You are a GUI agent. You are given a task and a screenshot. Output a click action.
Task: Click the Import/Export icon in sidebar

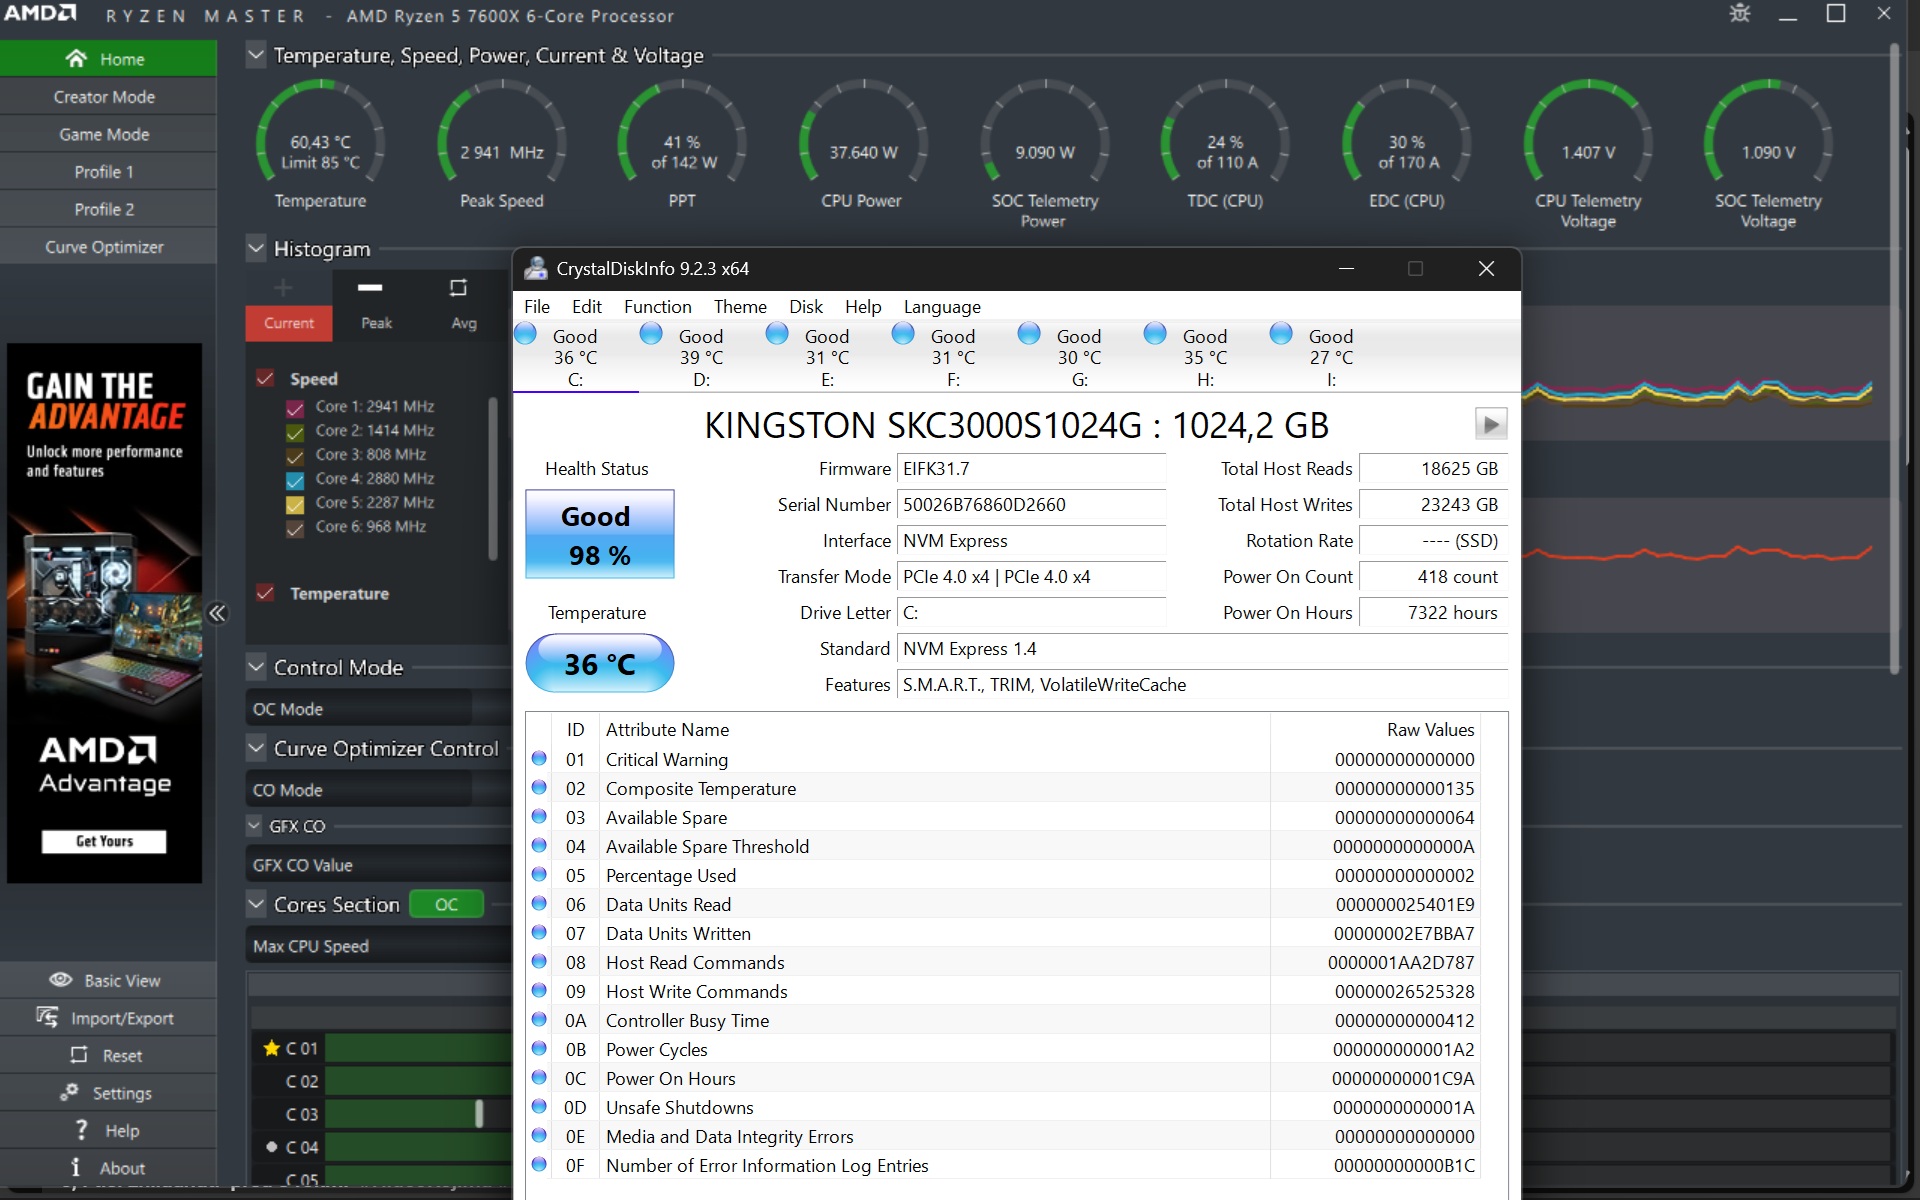[47, 1018]
